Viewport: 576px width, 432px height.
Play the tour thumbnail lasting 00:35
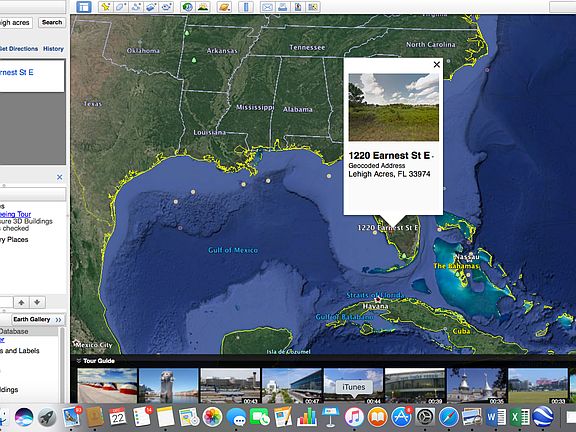[x=476, y=386]
